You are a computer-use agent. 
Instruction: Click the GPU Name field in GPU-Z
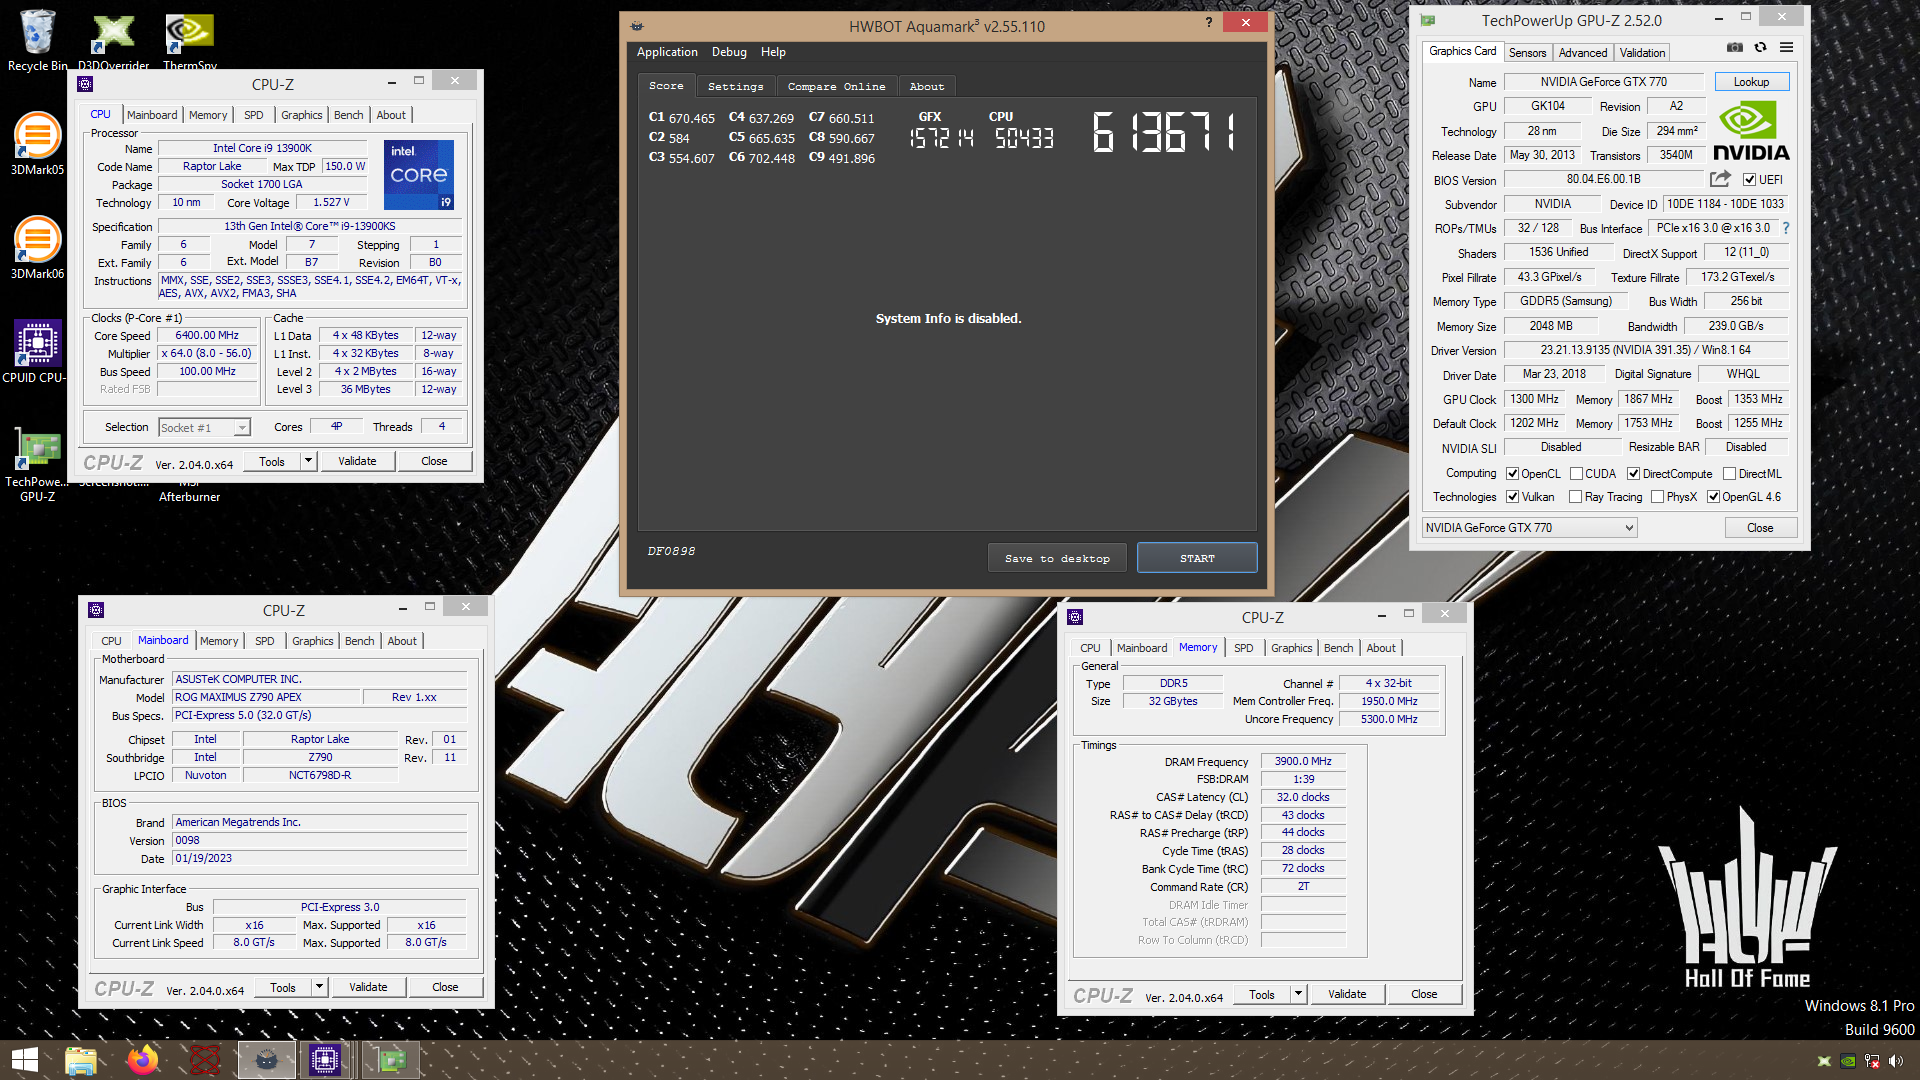point(1602,82)
